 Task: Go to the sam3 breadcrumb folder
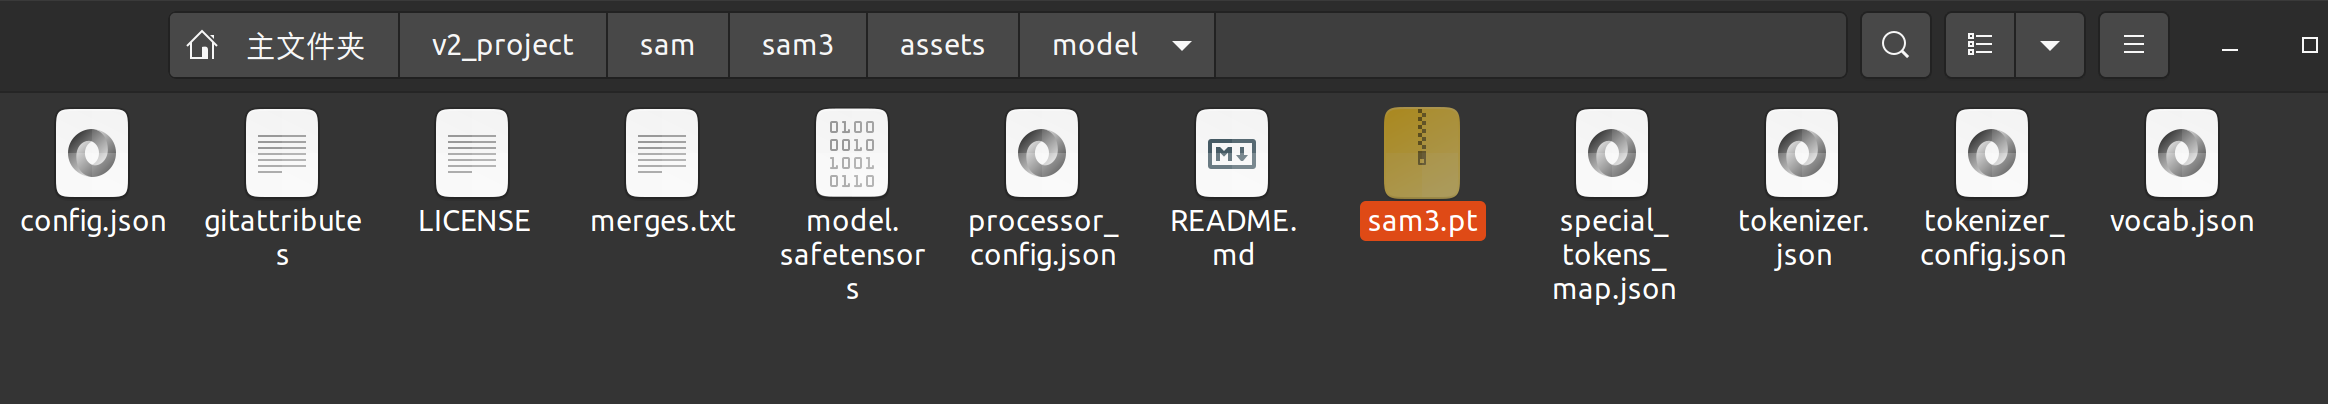[797, 45]
